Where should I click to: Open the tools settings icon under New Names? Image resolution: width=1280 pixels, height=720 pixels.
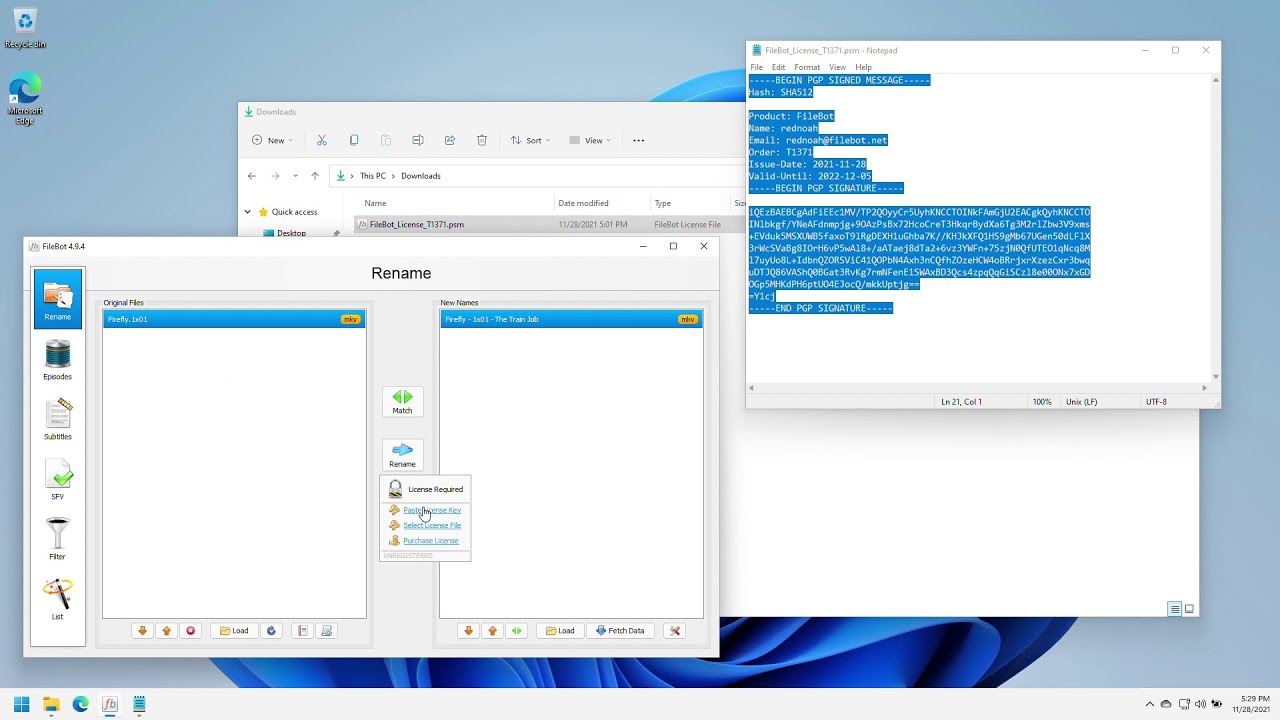pos(675,631)
